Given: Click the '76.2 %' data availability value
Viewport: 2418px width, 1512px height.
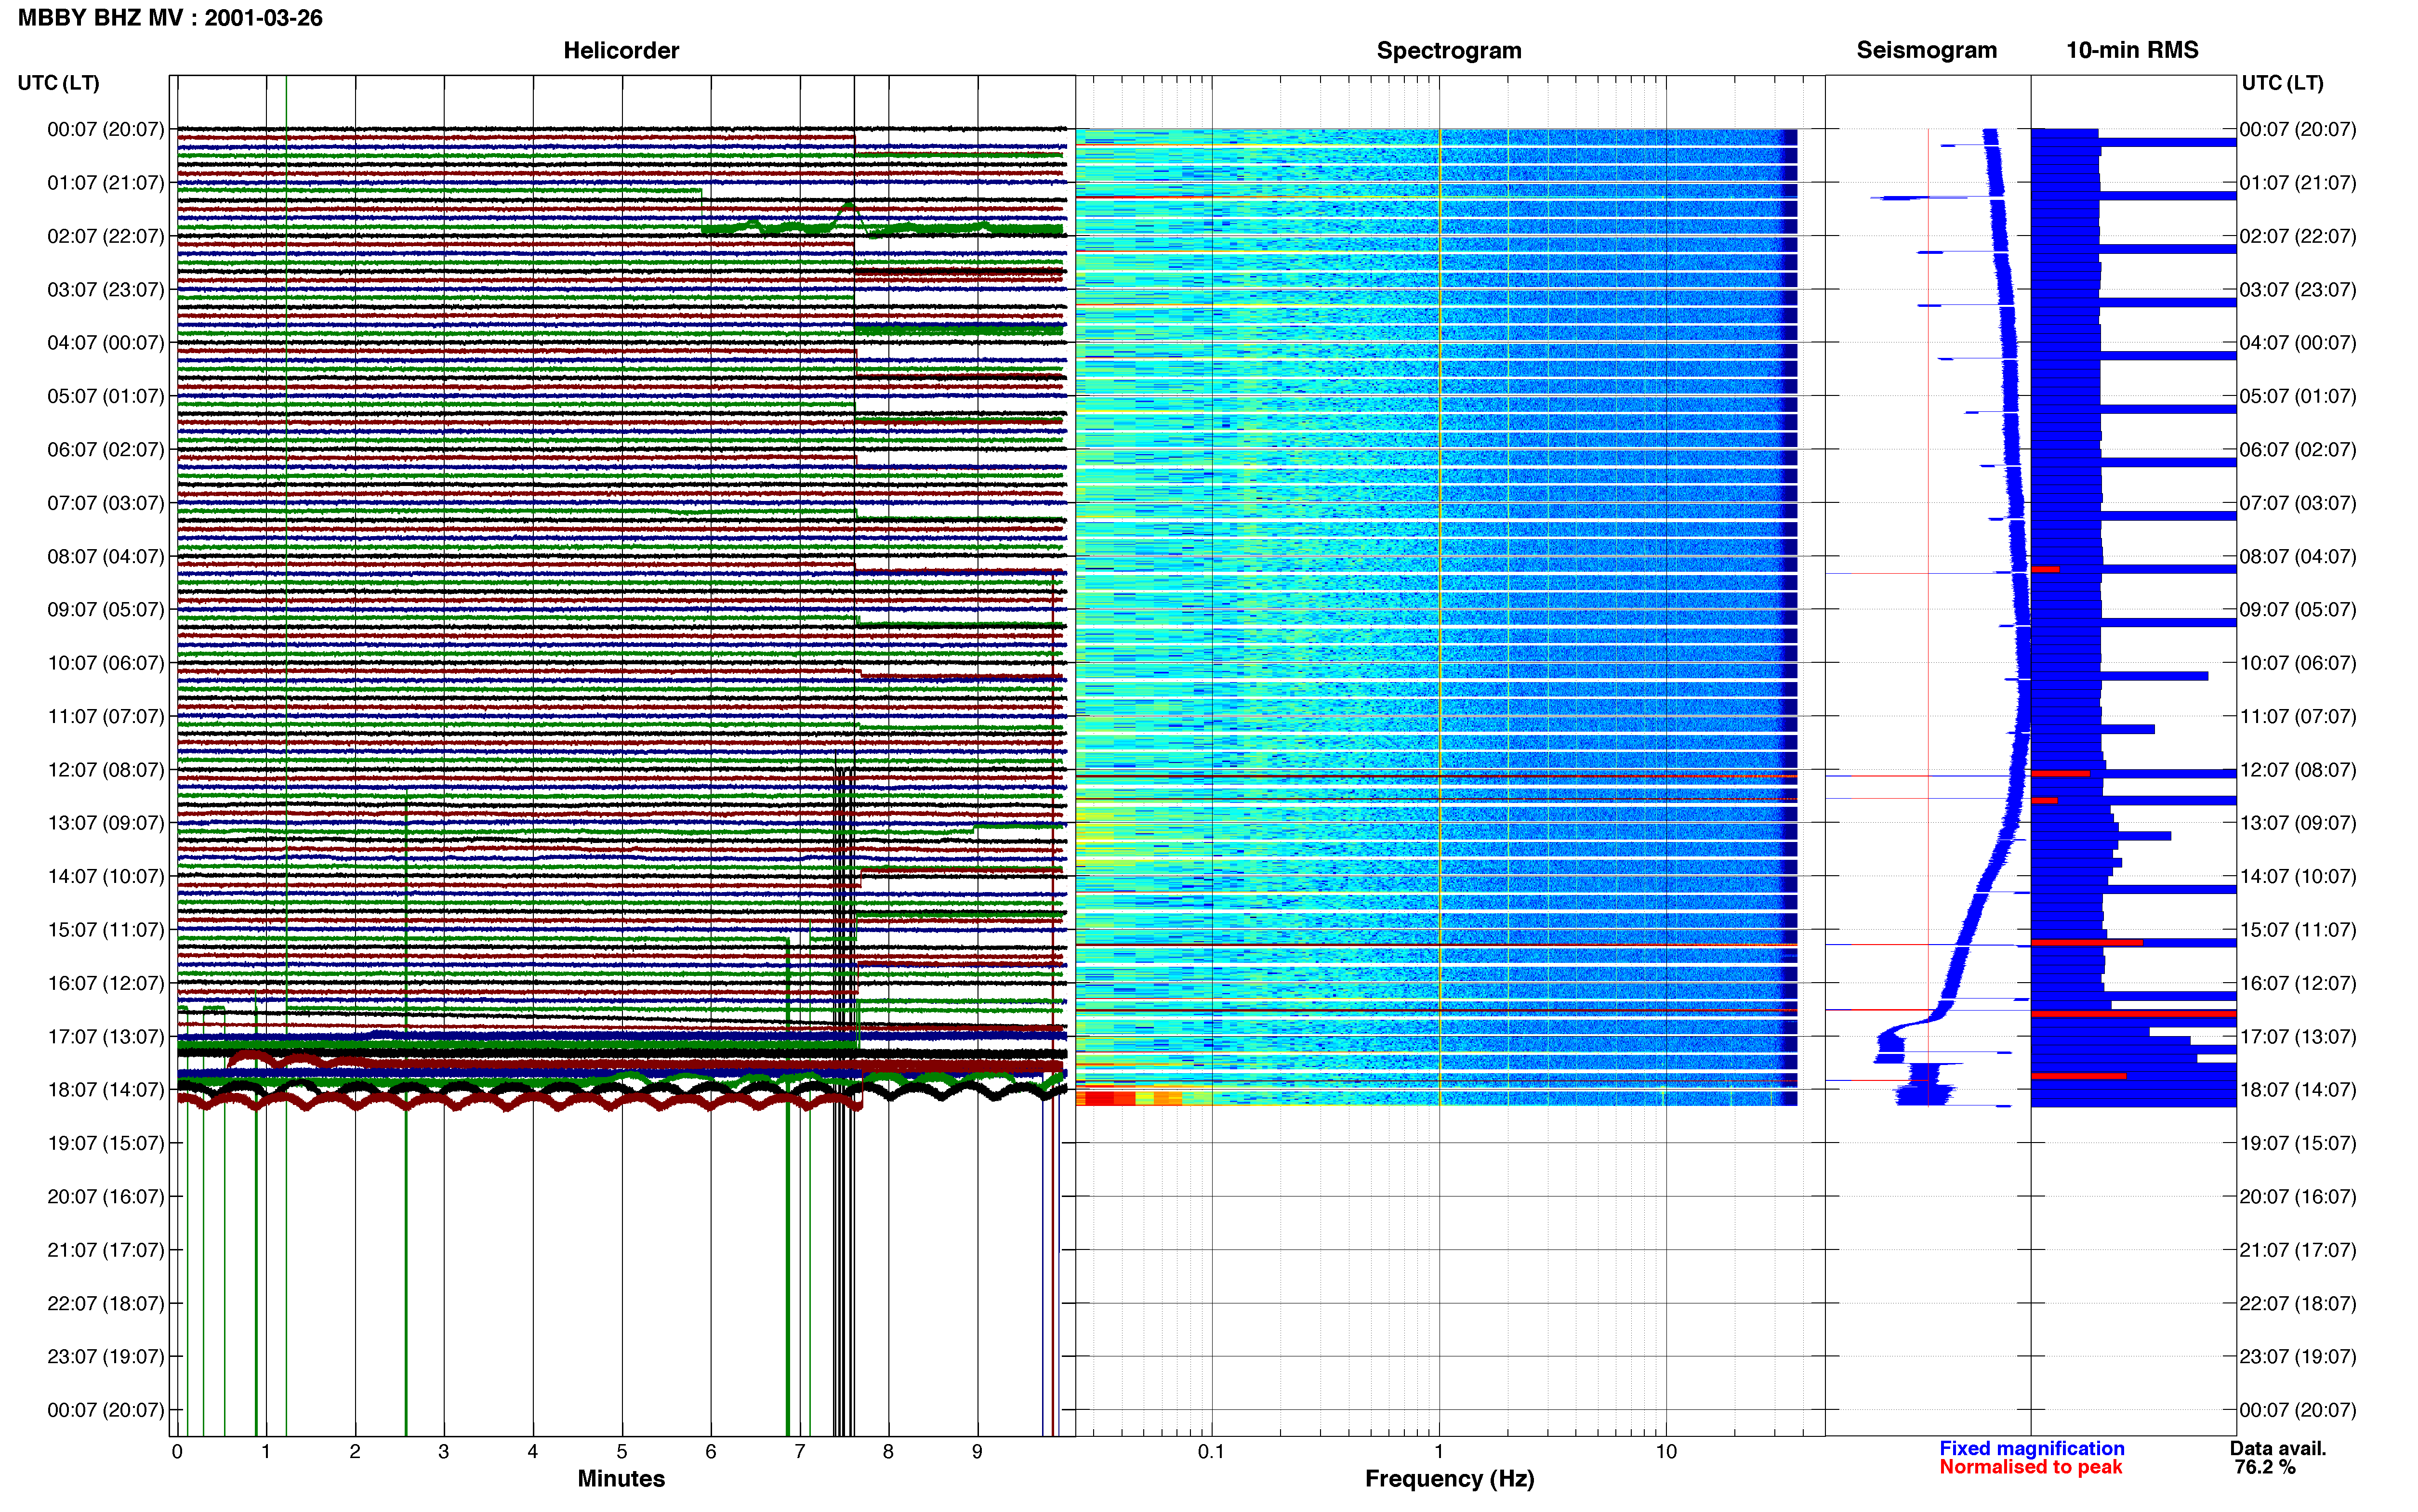Looking at the screenshot, I should 2265,1467.
